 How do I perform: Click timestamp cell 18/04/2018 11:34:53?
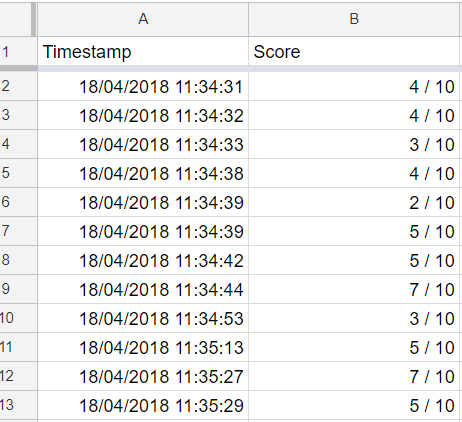143,318
